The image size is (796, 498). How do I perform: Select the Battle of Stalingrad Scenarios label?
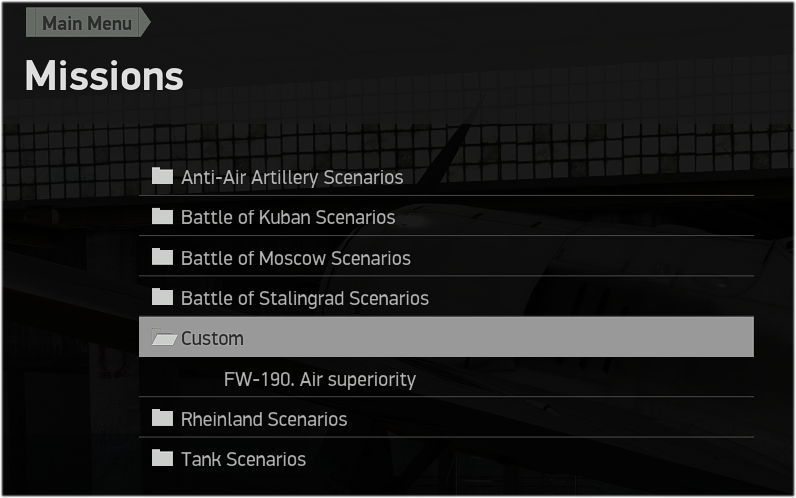[305, 299]
